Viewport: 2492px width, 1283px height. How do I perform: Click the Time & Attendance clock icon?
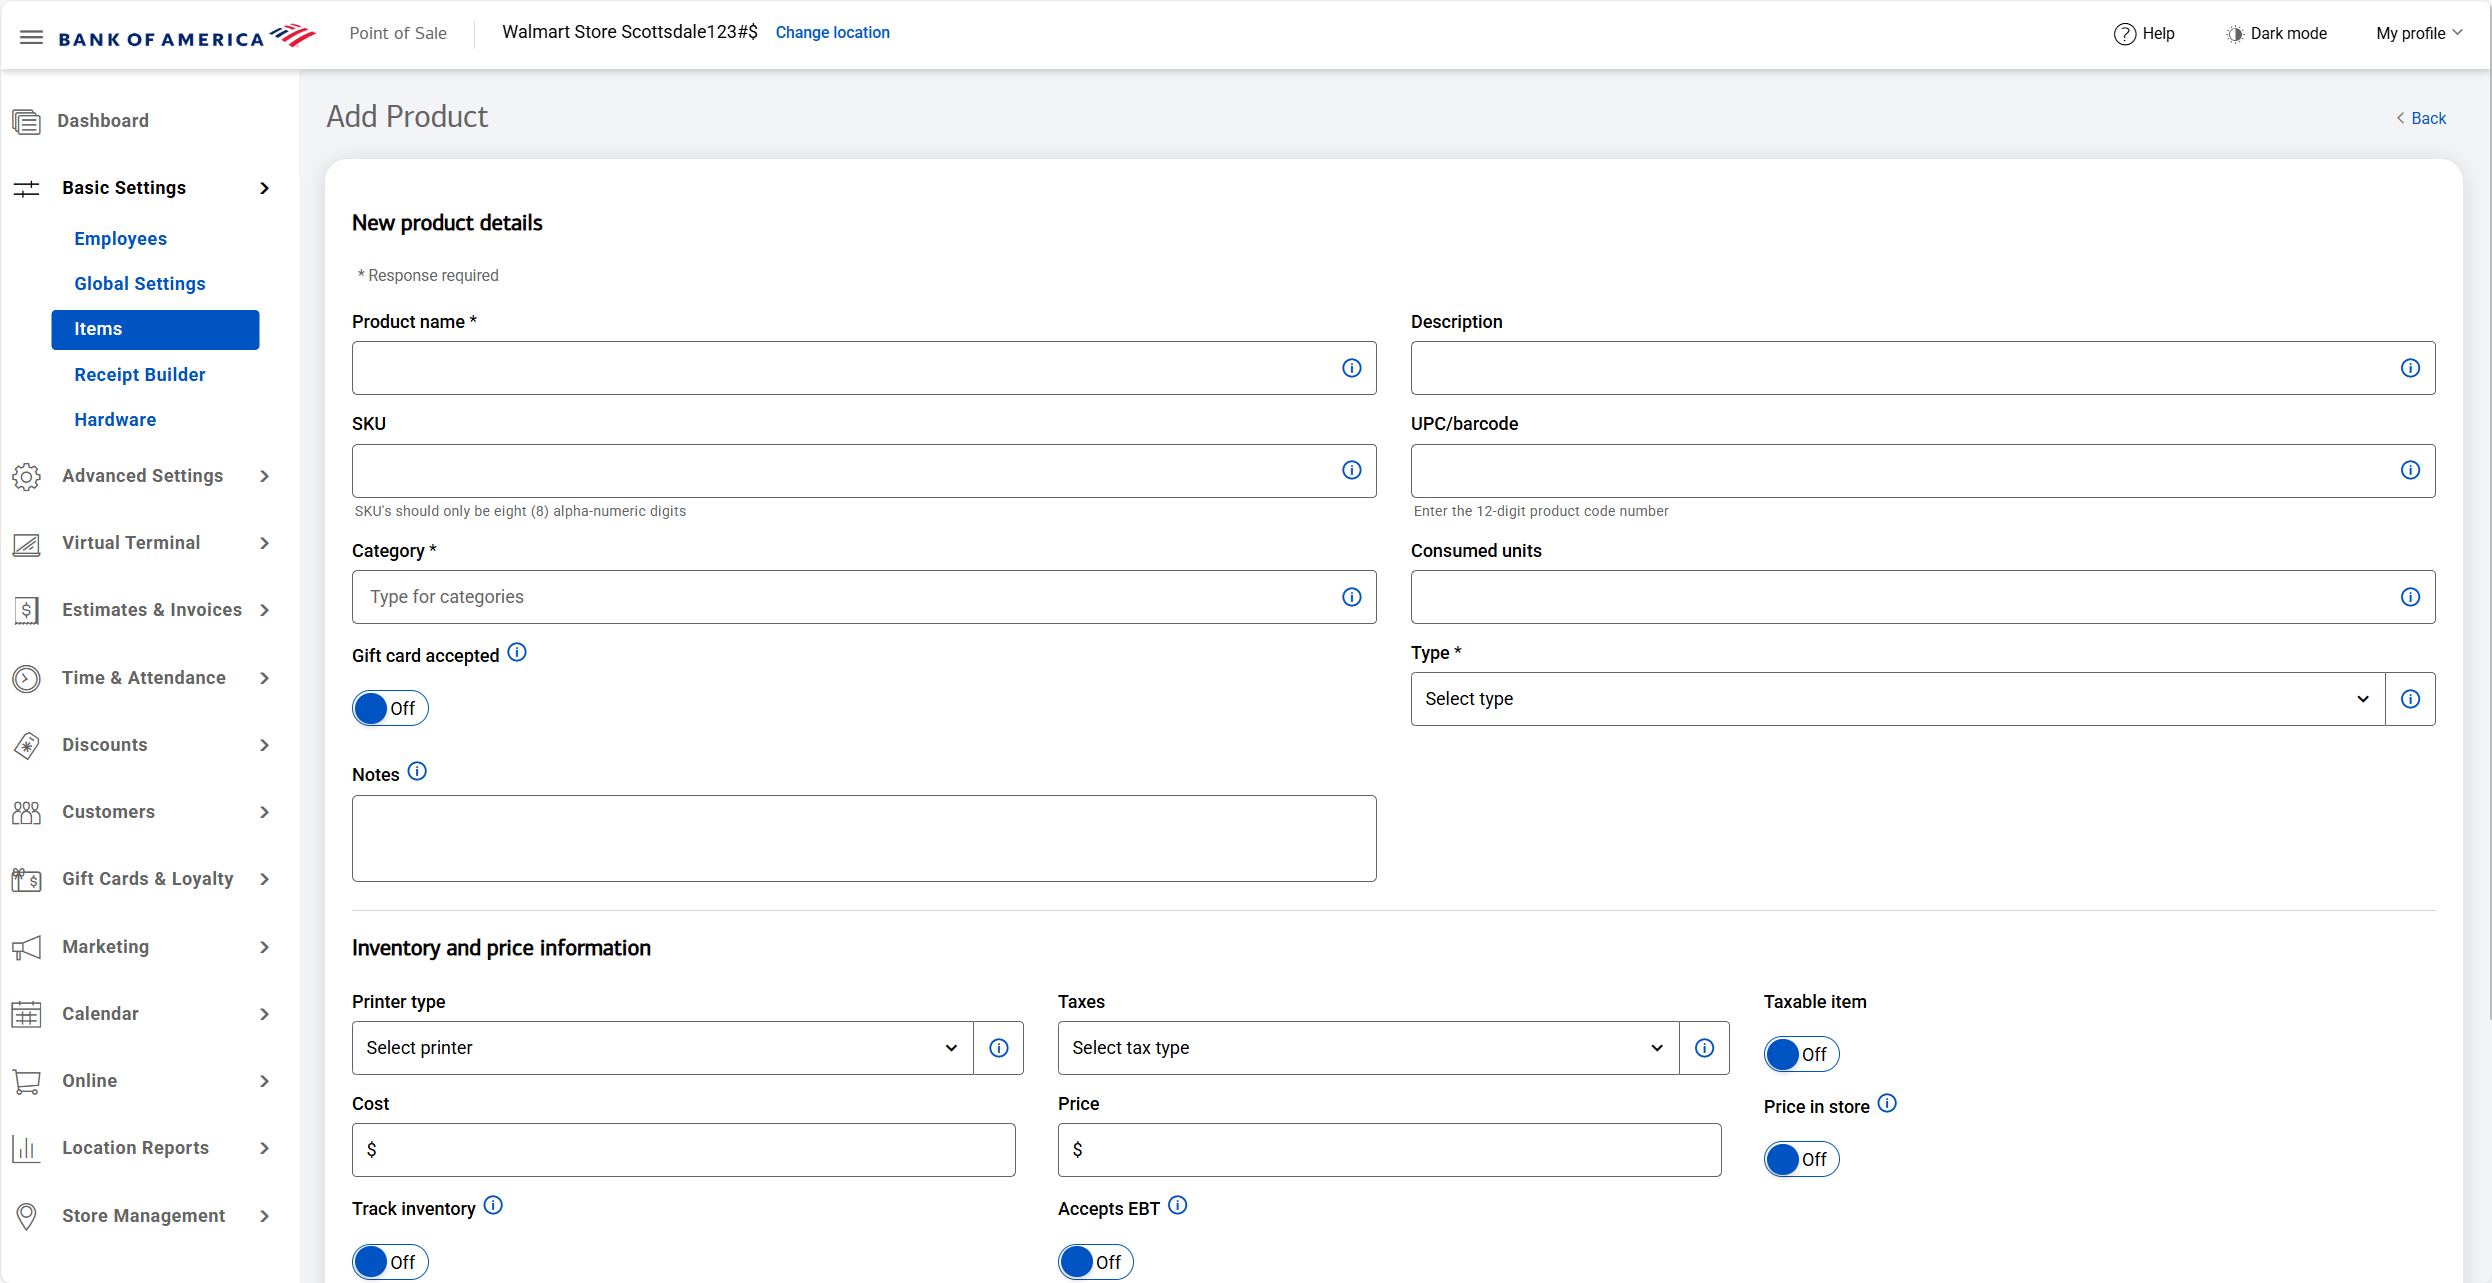pos(27,679)
